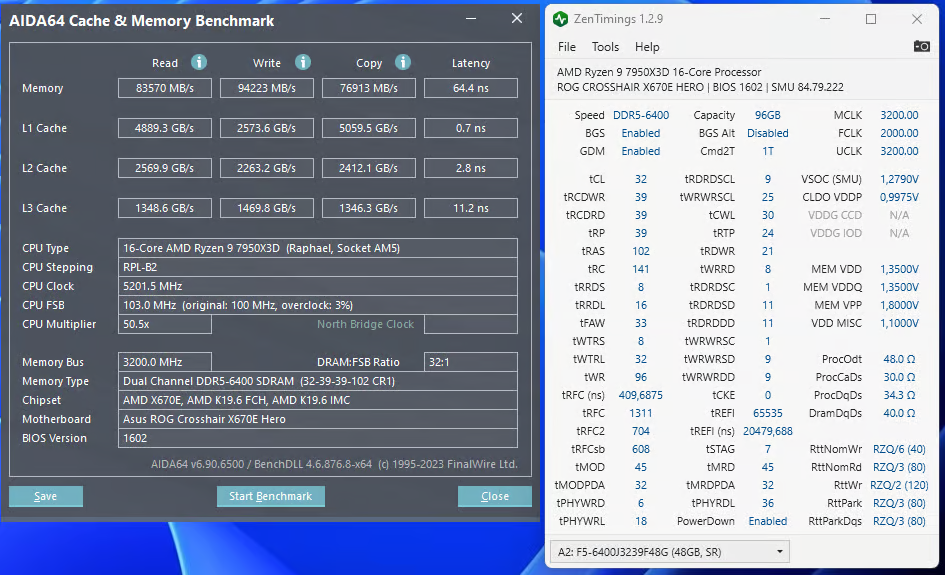The width and height of the screenshot is (945, 575).
Task: Minimize the AIDA64 benchmark window
Action: pyautogui.click(x=471, y=19)
